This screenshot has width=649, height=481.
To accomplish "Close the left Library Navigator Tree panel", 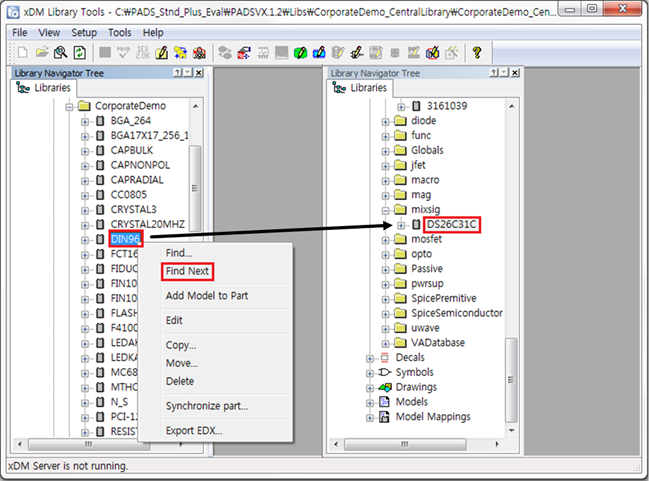I will [199, 73].
